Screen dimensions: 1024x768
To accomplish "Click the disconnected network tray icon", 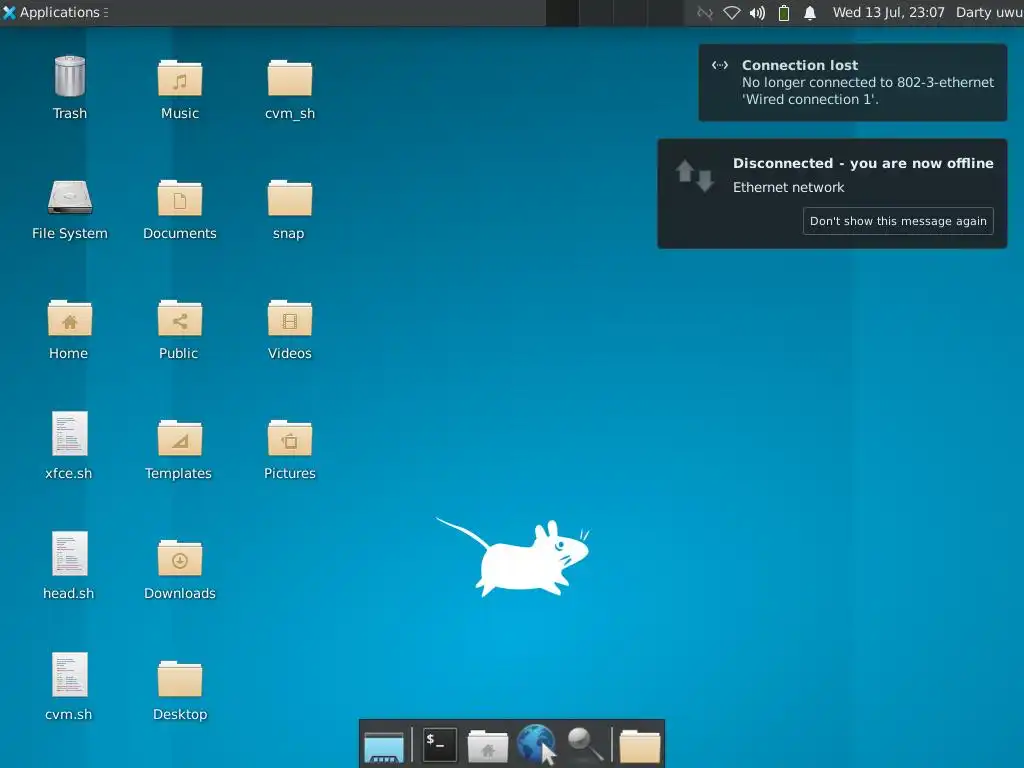I will pyautogui.click(x=705, y=13).
